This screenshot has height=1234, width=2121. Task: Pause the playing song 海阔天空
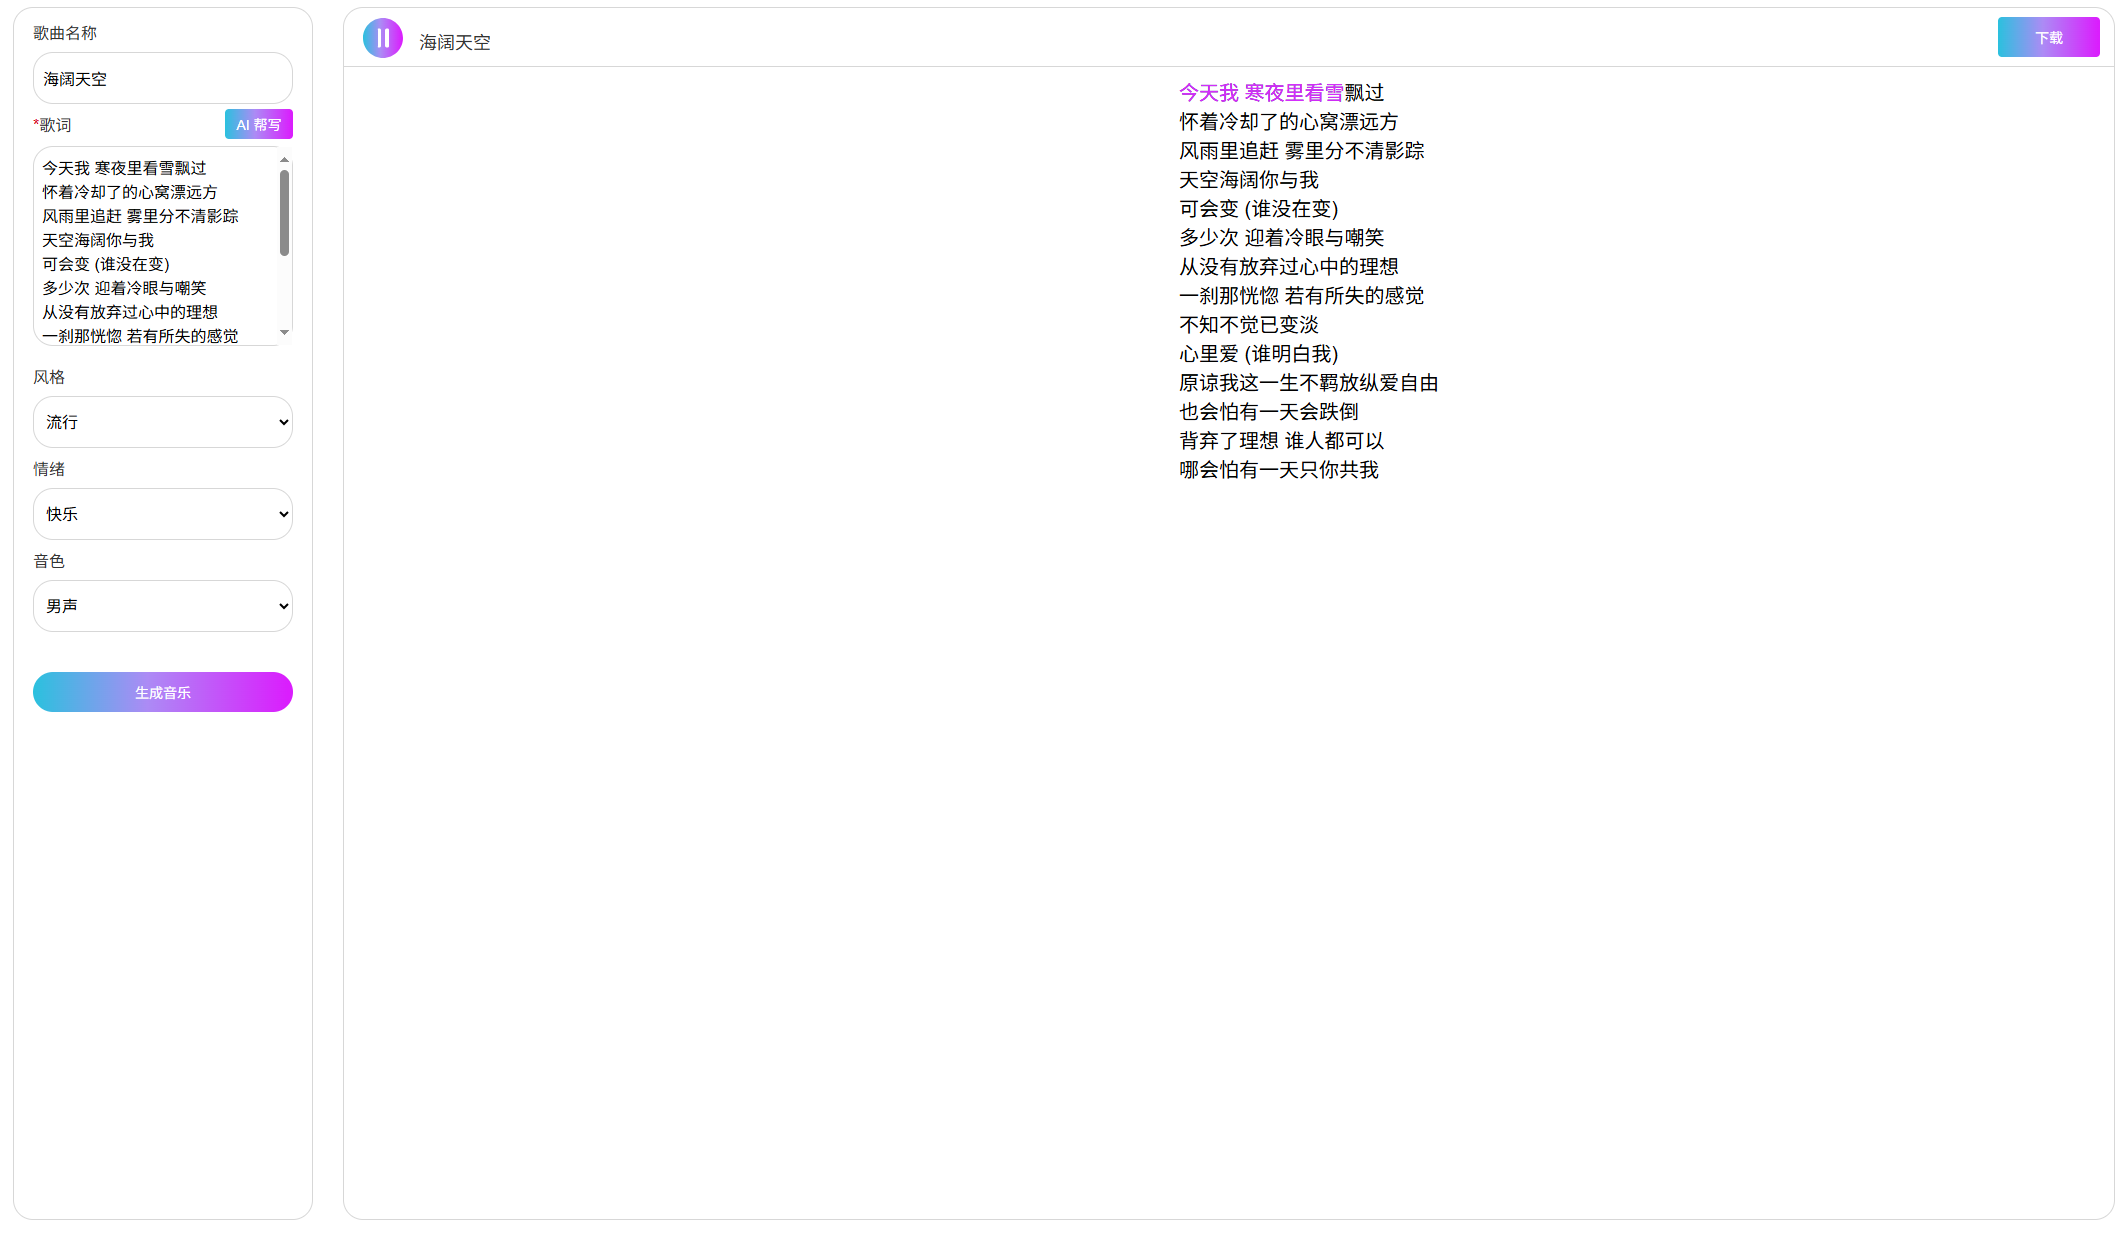[382, 38]
